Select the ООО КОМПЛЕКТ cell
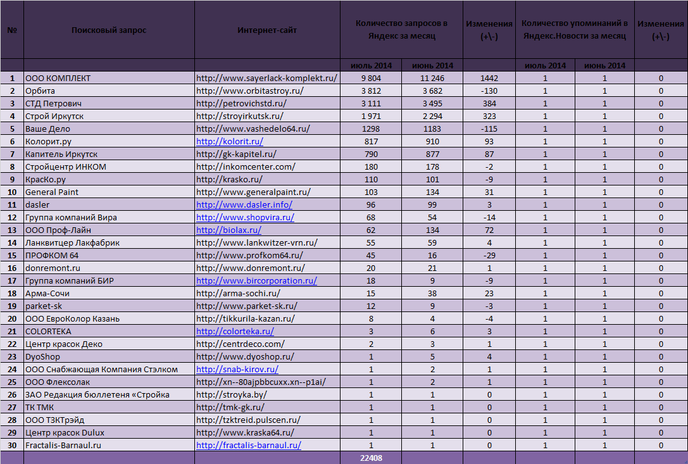Image resolution: width=688 pixels, height=464 pixels. pyautogui.click(x=109, y=78)
